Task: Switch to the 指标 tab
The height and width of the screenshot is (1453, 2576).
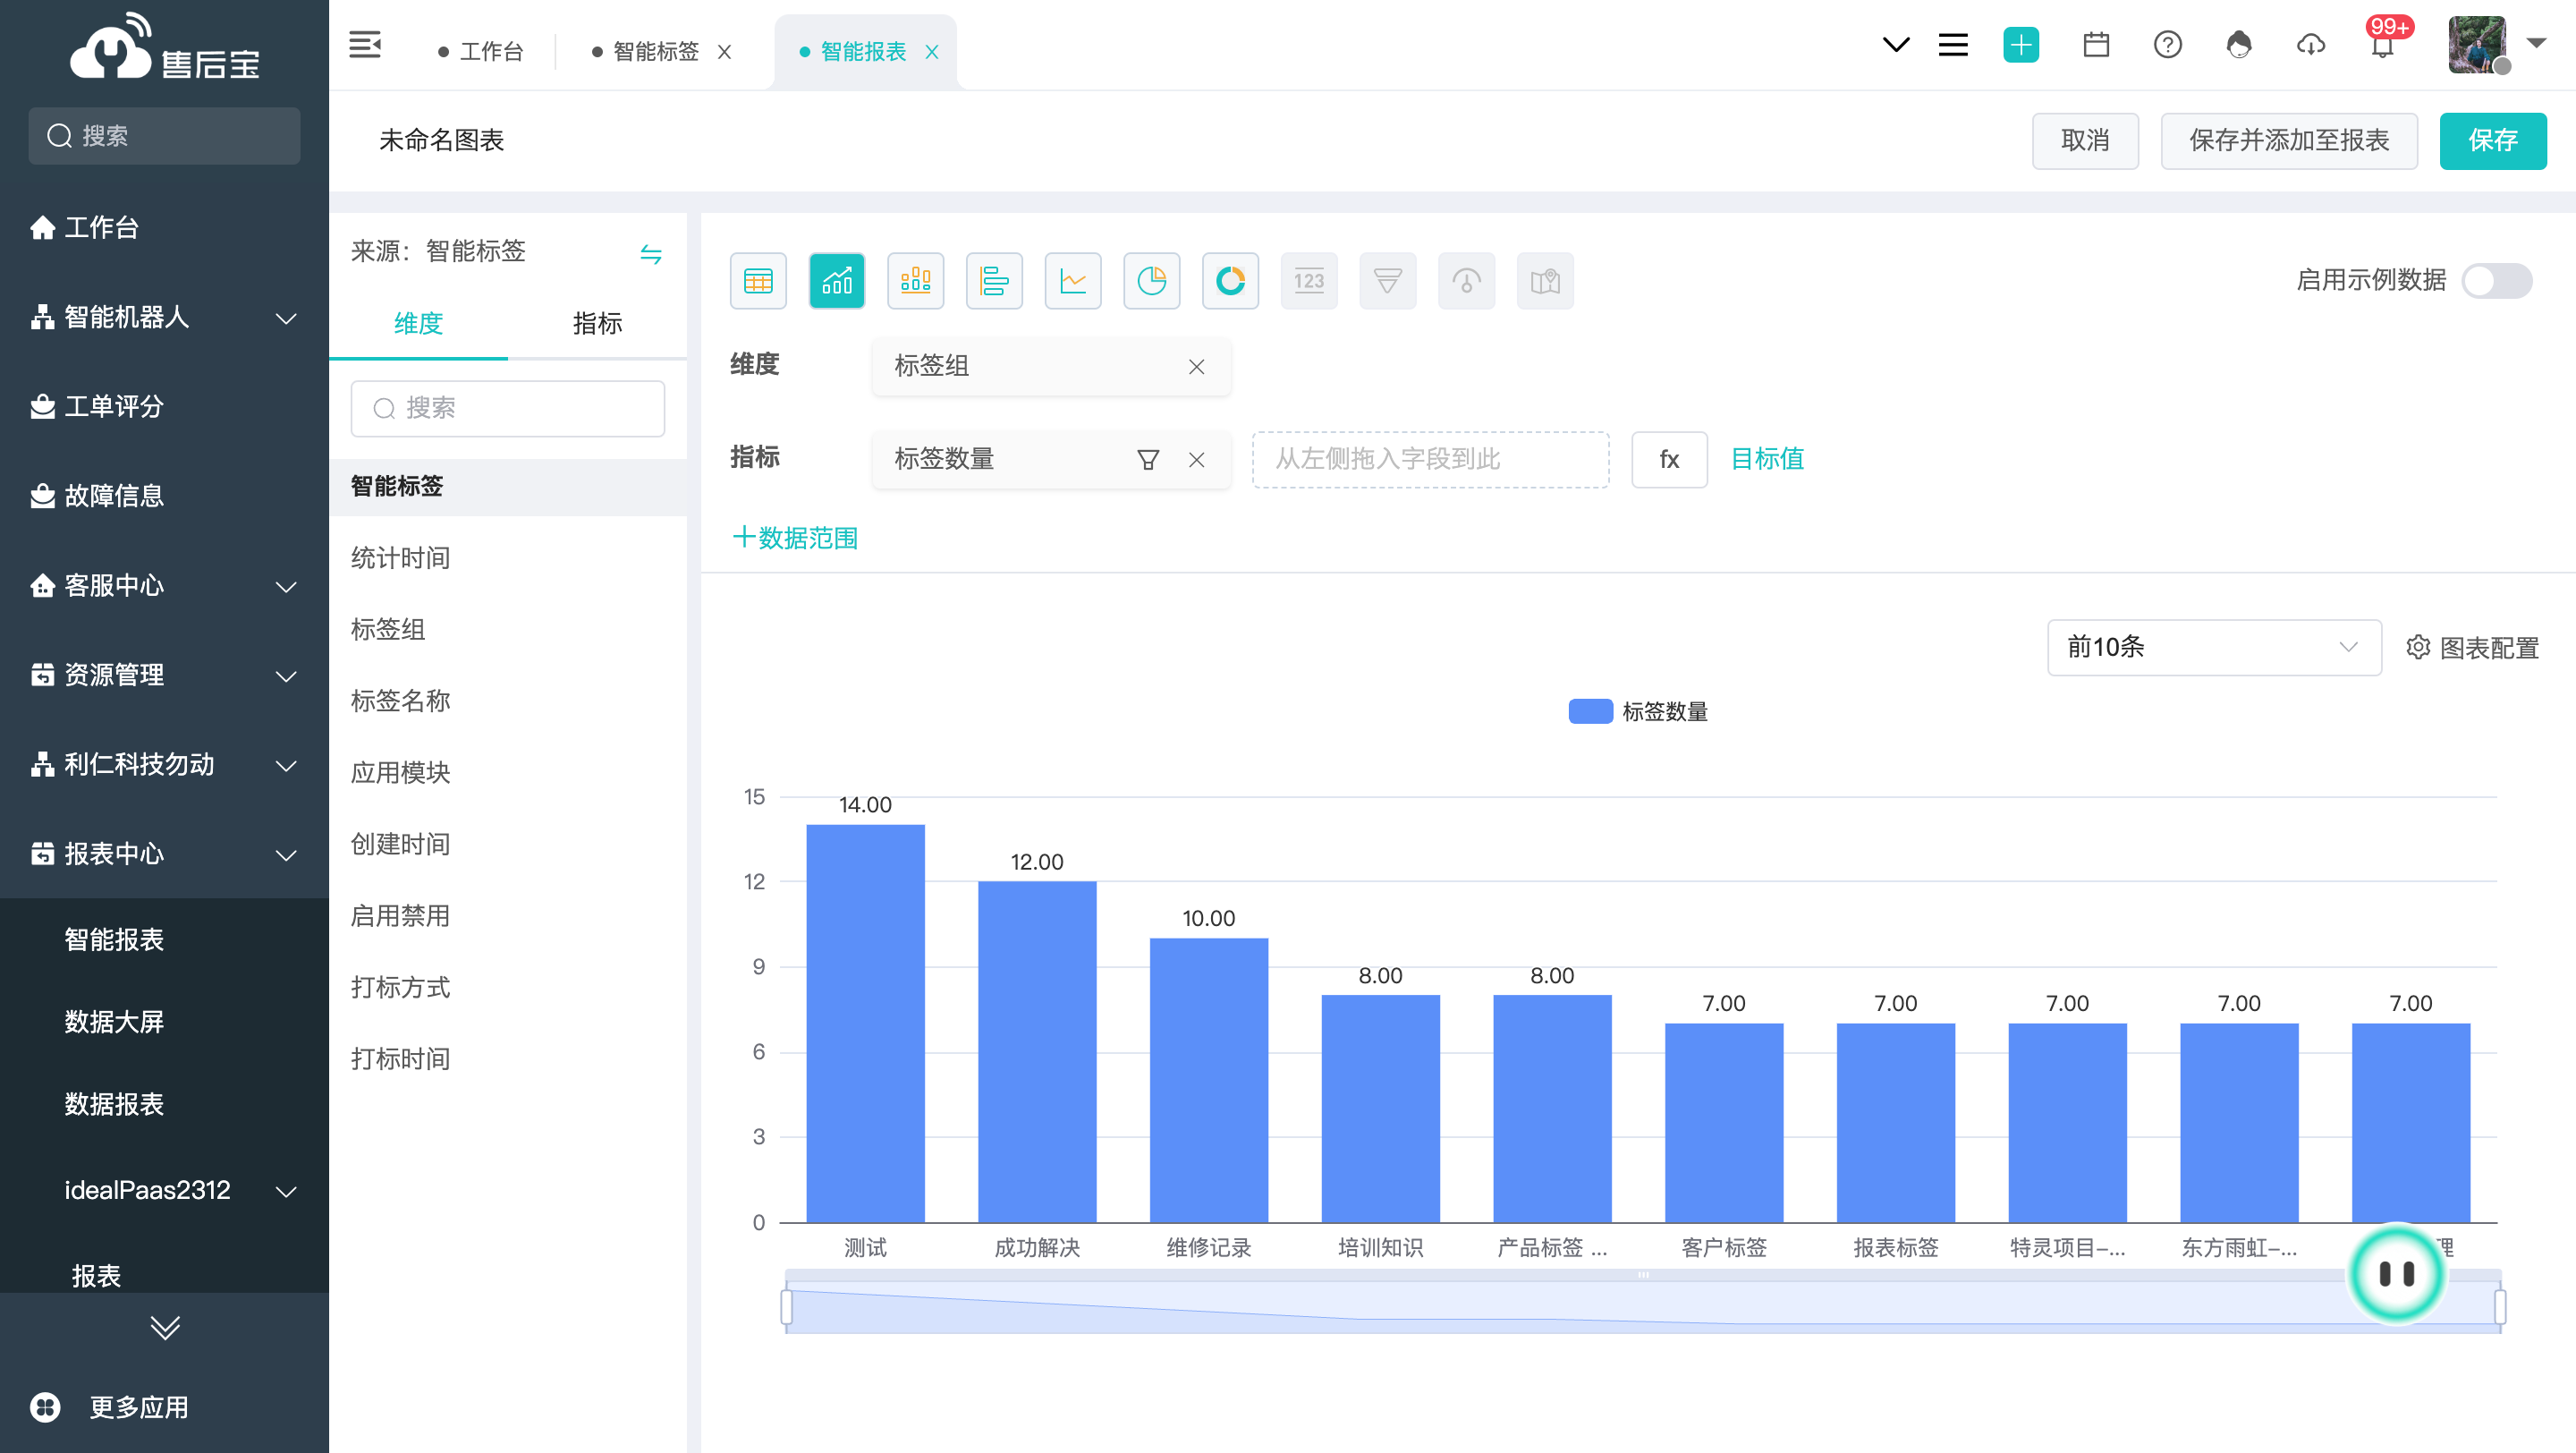Action: pyautogui.click(x=597, y=324)
